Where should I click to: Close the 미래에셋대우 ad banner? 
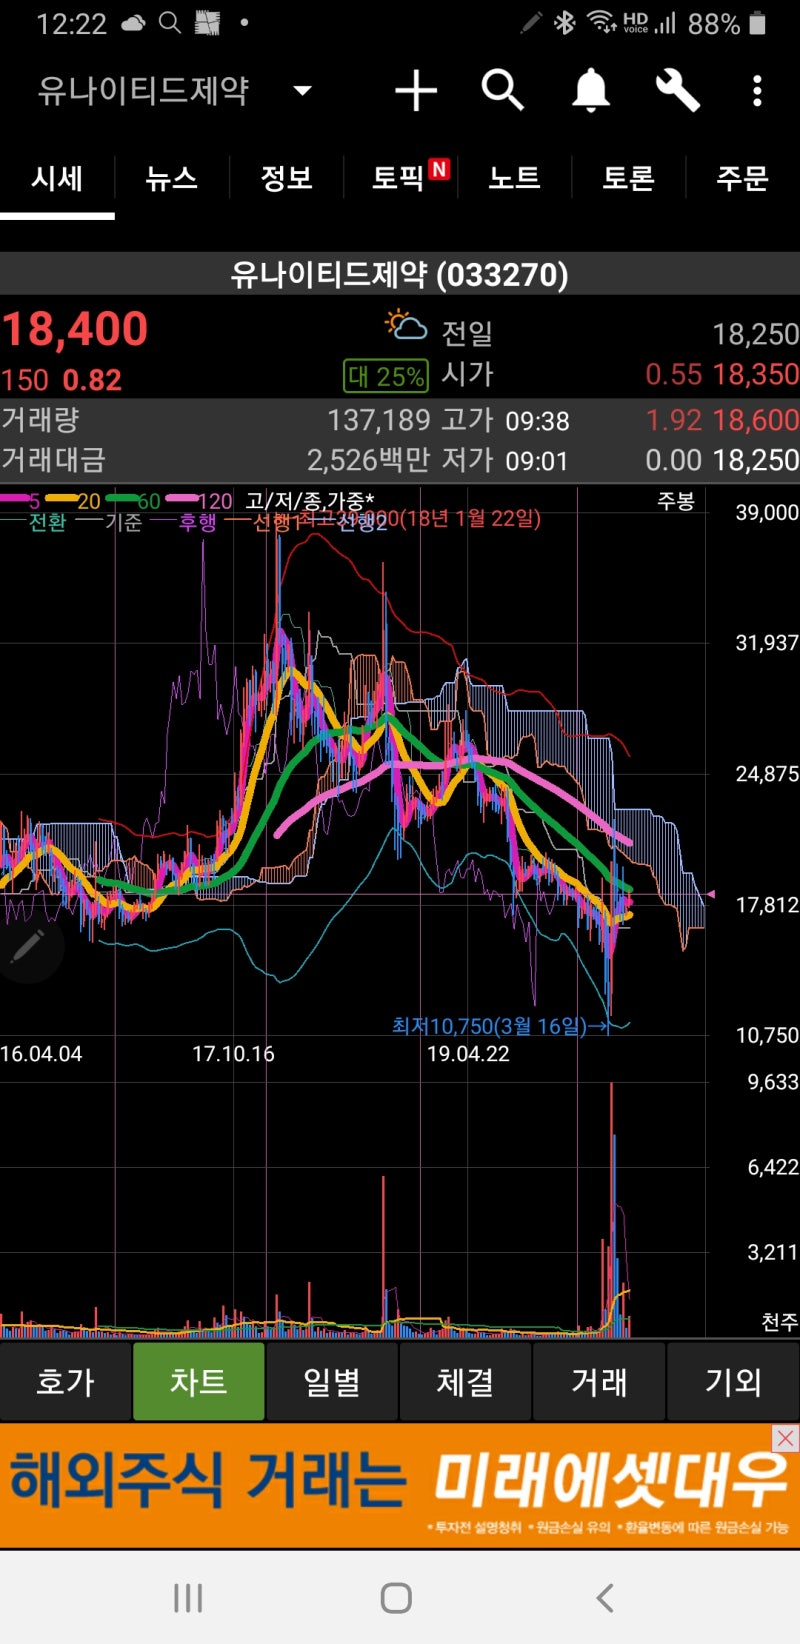tap(785, 1438)
